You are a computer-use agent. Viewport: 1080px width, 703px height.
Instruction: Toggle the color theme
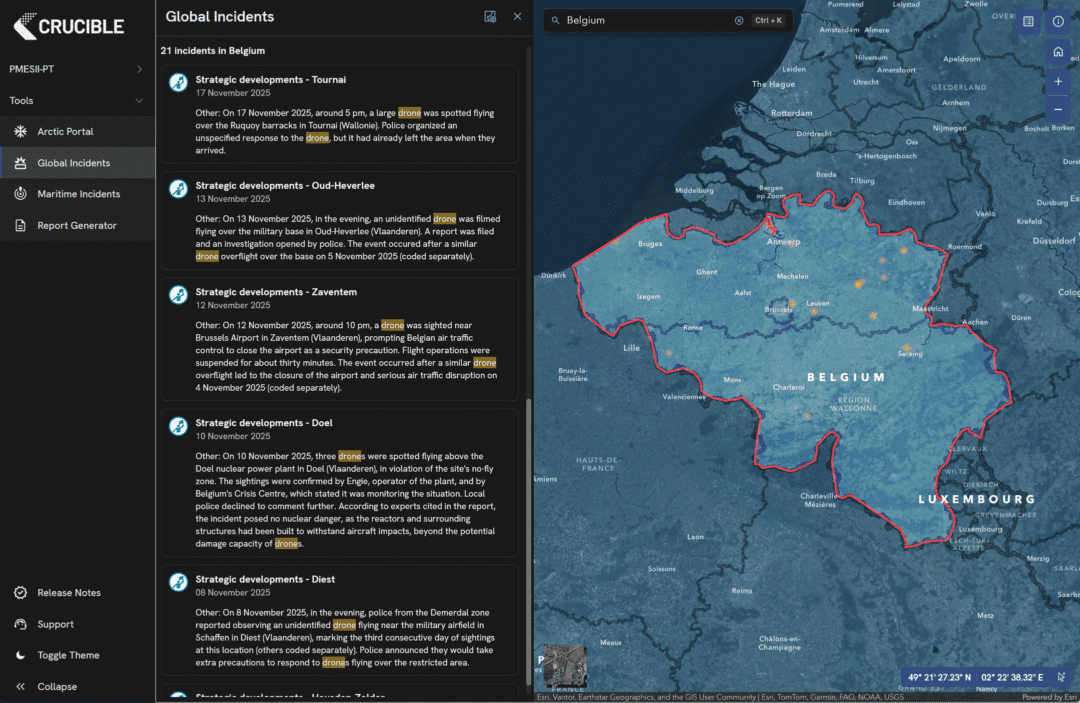click(68, 655)
